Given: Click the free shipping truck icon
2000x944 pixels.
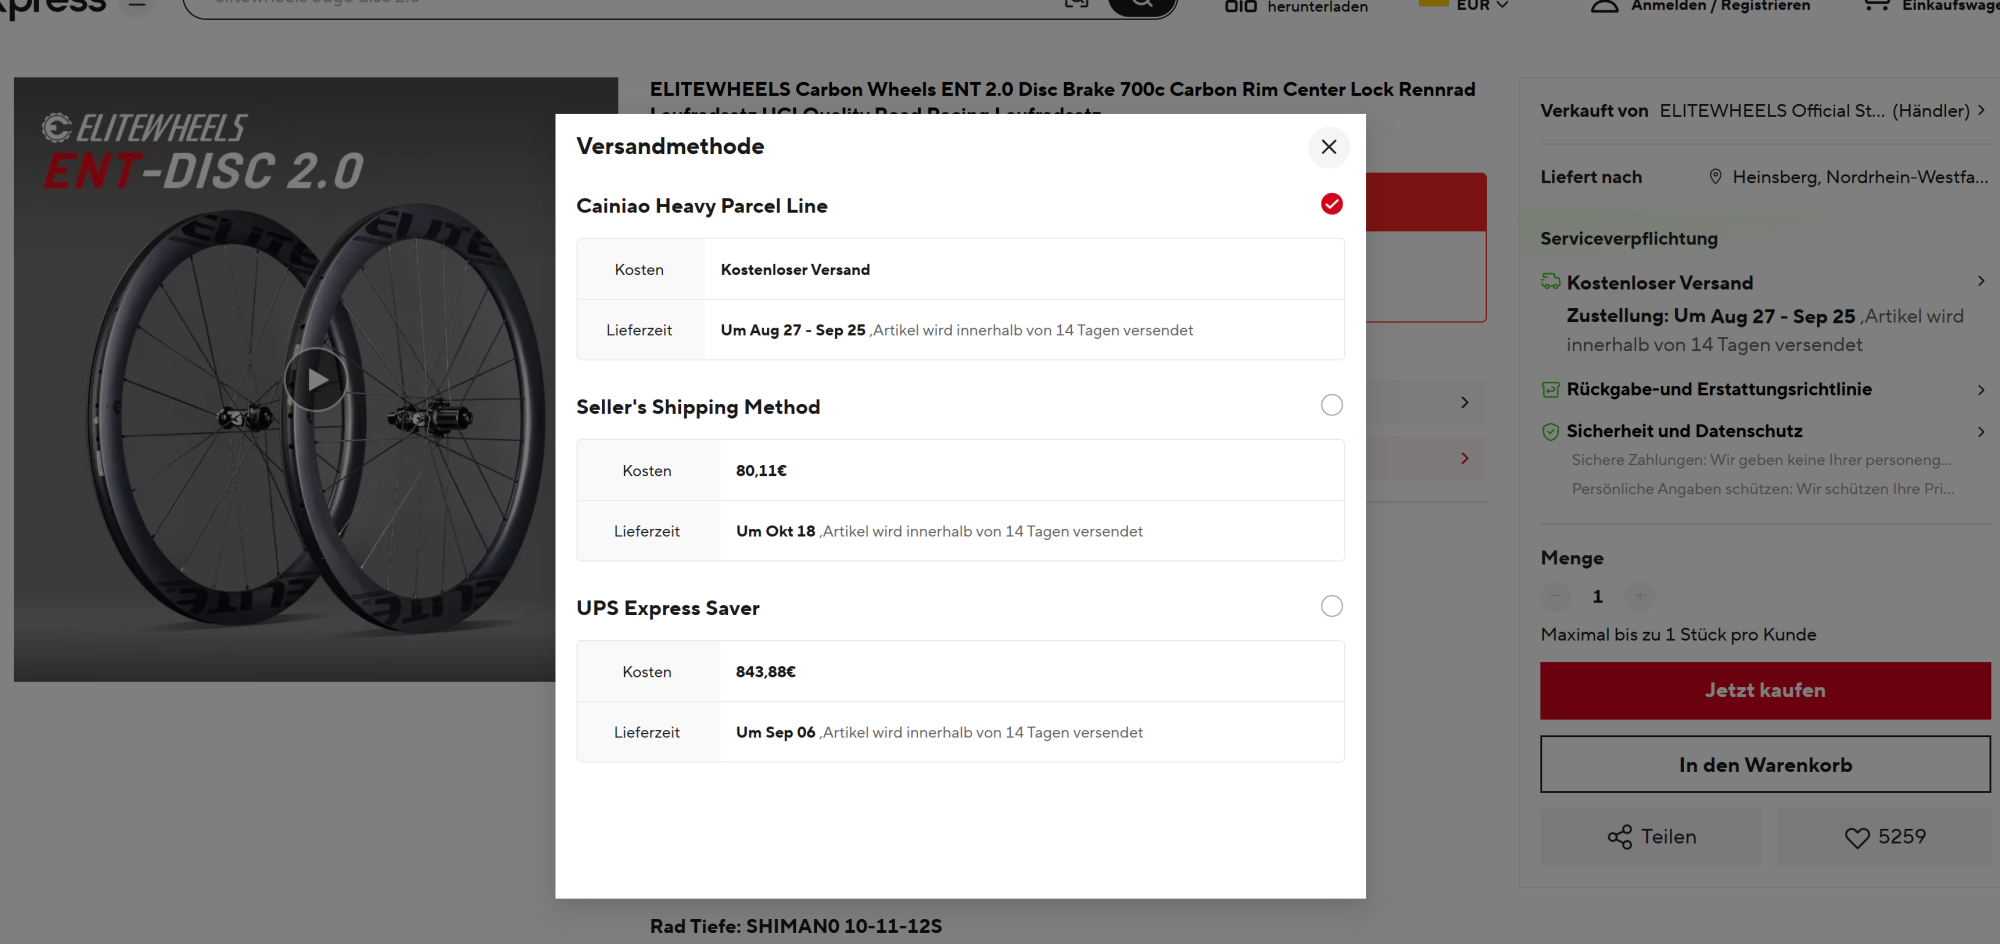Looking at the screenshot, I should coord(1551,282).
